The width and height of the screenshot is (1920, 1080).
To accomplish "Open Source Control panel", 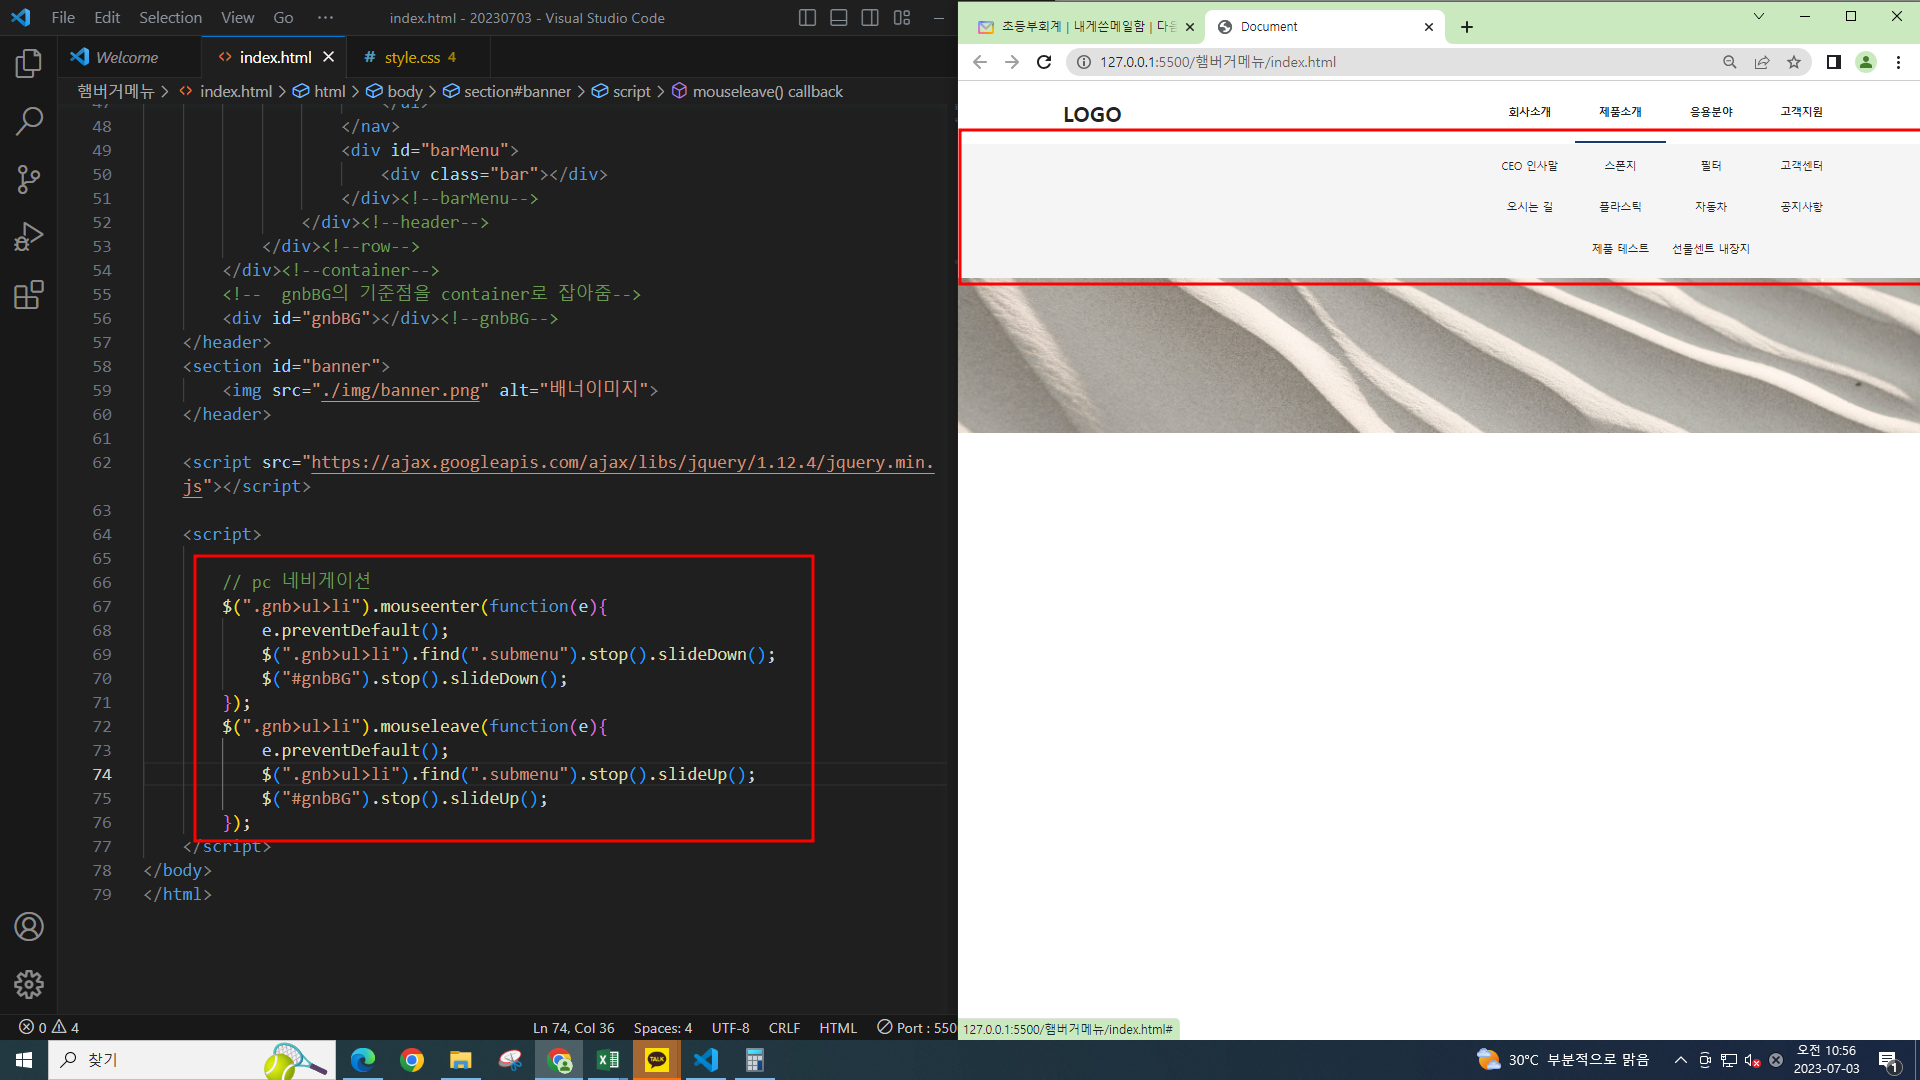I will tap(29, 180).
